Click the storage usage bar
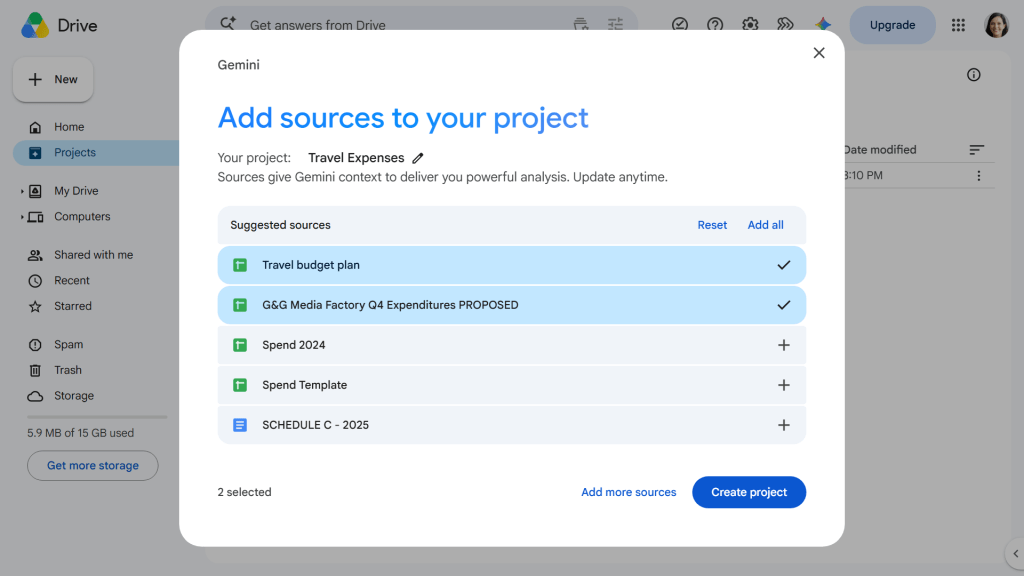Image resolution: width=1024 pixels, height=576 pixels. [x=97, y=417]
